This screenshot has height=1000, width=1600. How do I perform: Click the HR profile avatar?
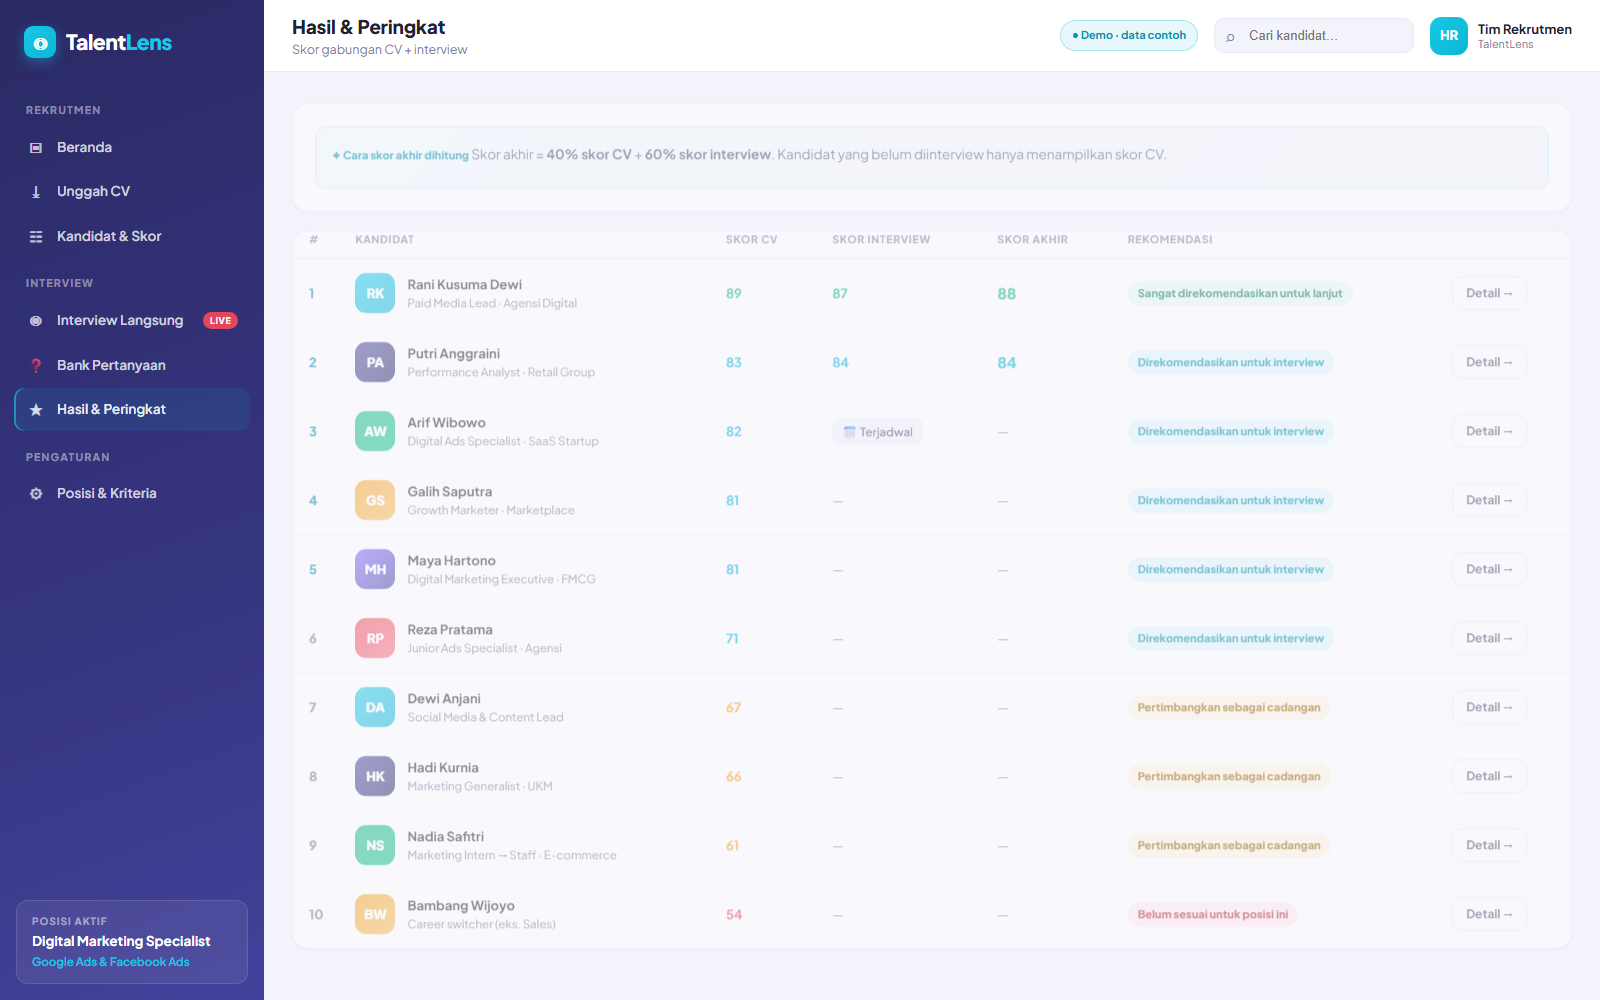(x=1449, y=36)
